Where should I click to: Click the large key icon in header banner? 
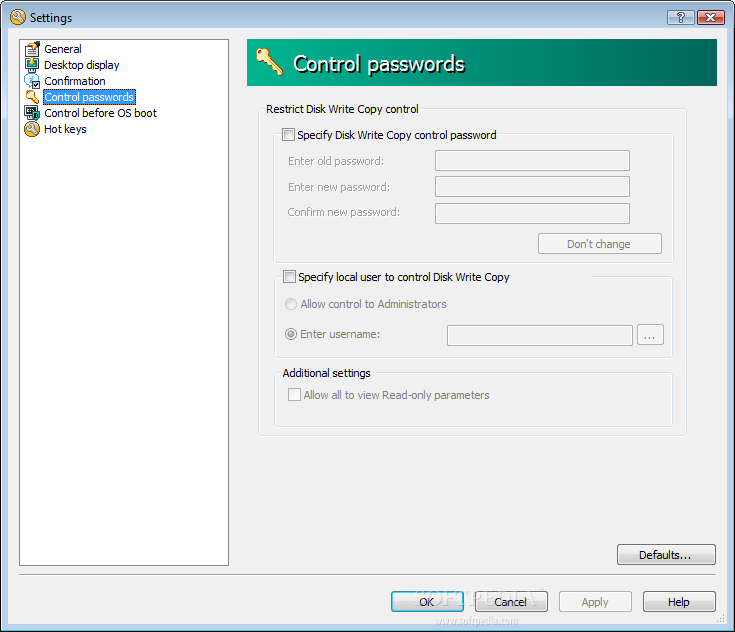pyautogui.click(x=270, y=62)
